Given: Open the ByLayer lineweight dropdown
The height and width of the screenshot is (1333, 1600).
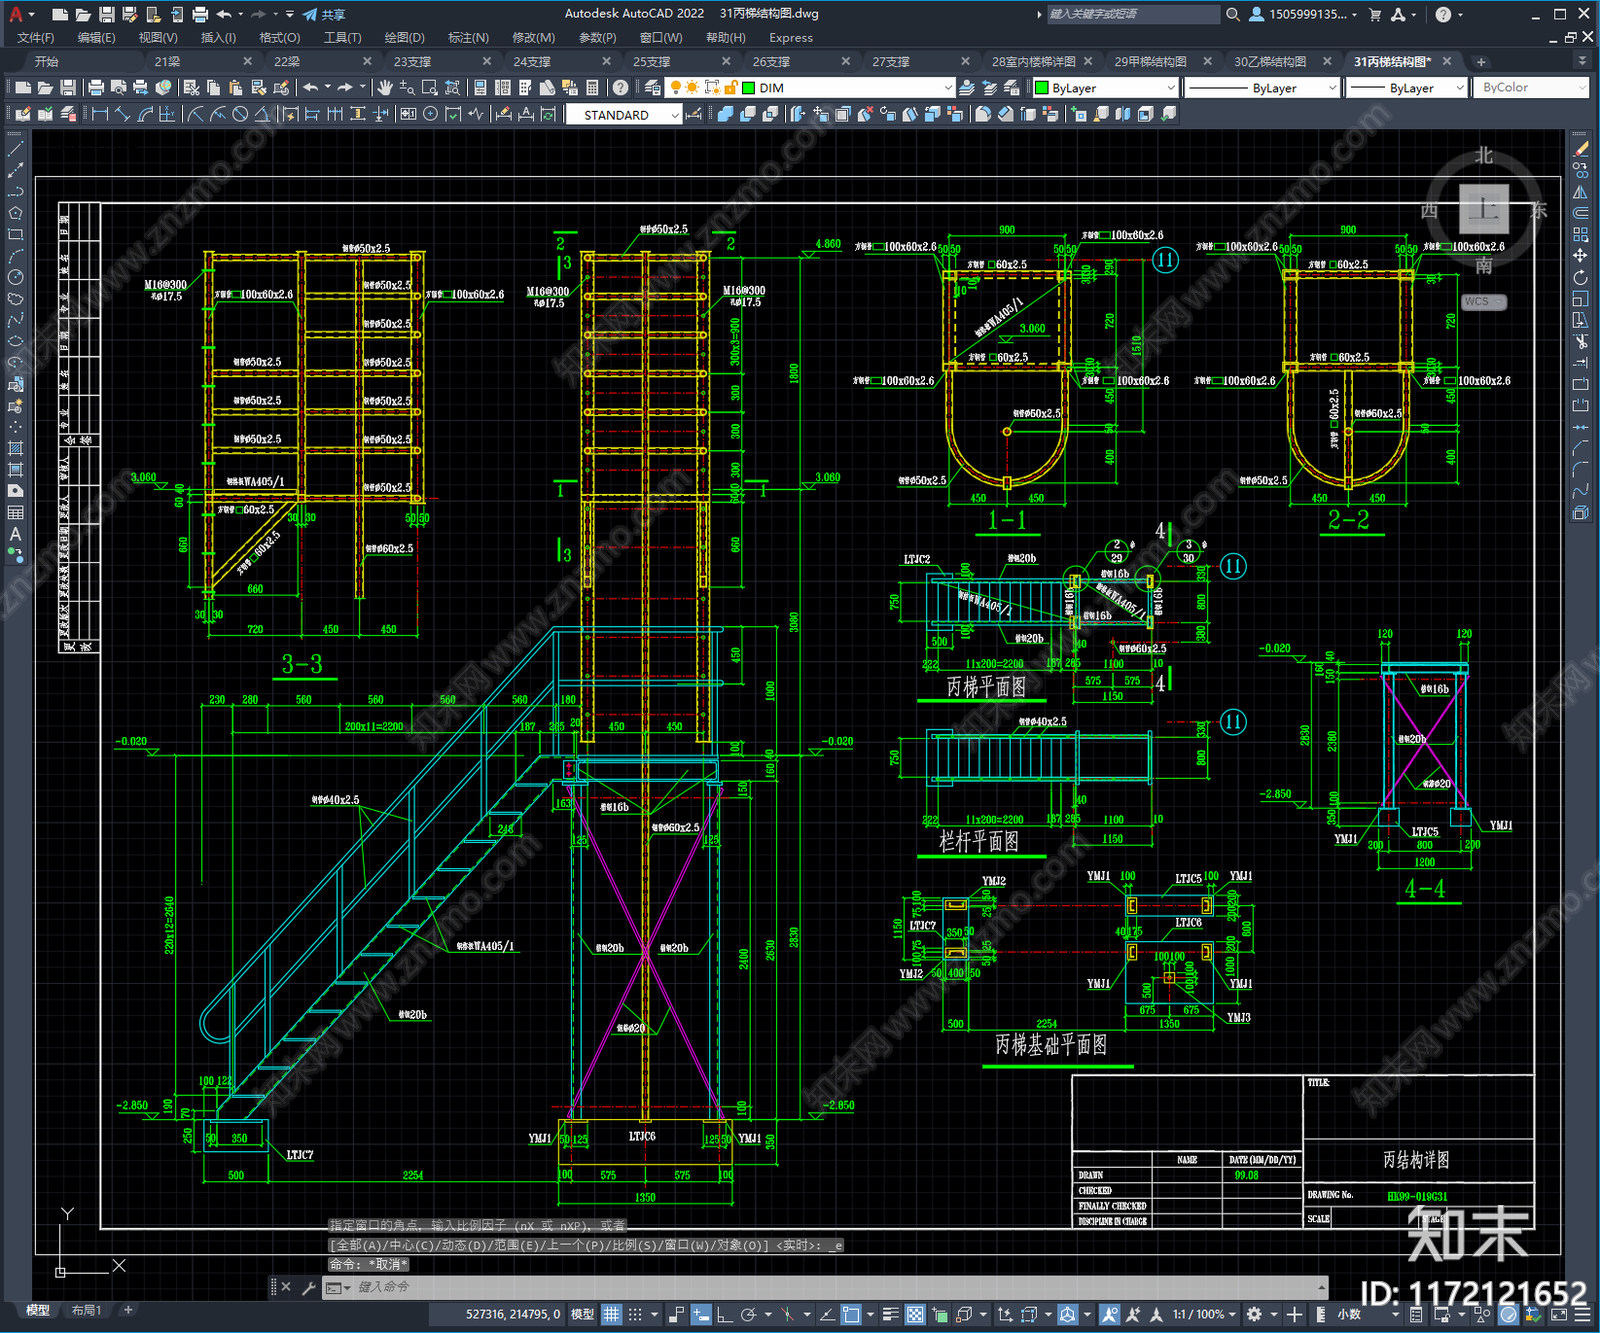Looking at the screenshot, I should coord(1460,88).
